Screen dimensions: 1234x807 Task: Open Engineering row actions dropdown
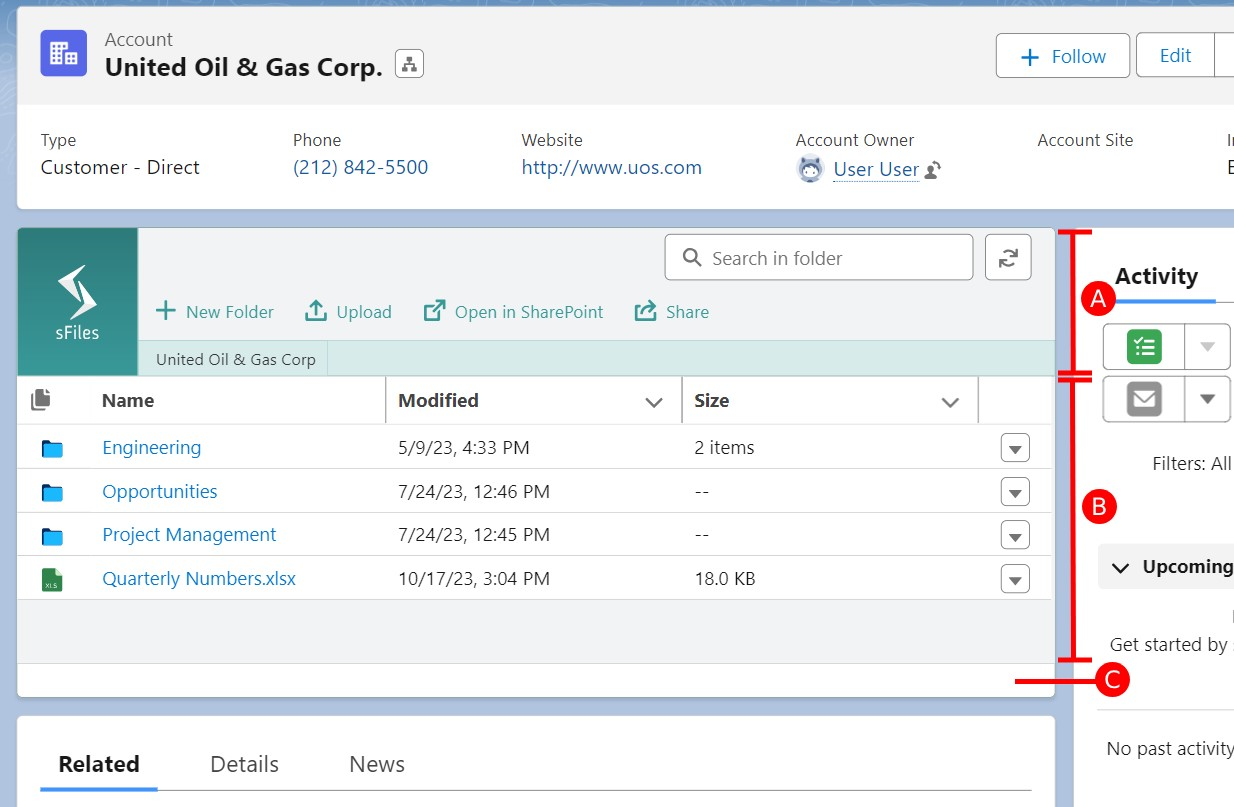(1015, 448)
